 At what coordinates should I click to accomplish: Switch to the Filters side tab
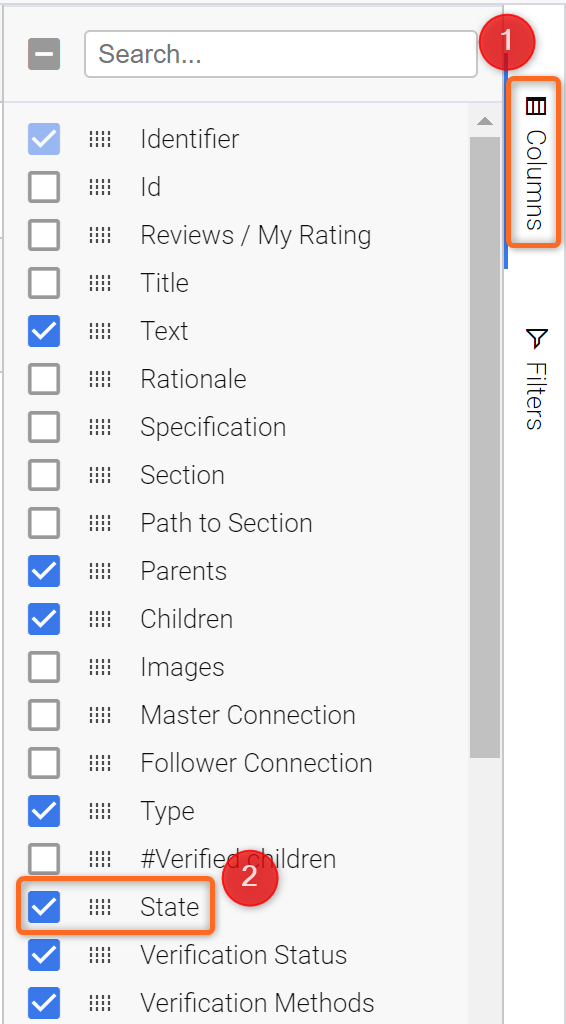(535, 379)
